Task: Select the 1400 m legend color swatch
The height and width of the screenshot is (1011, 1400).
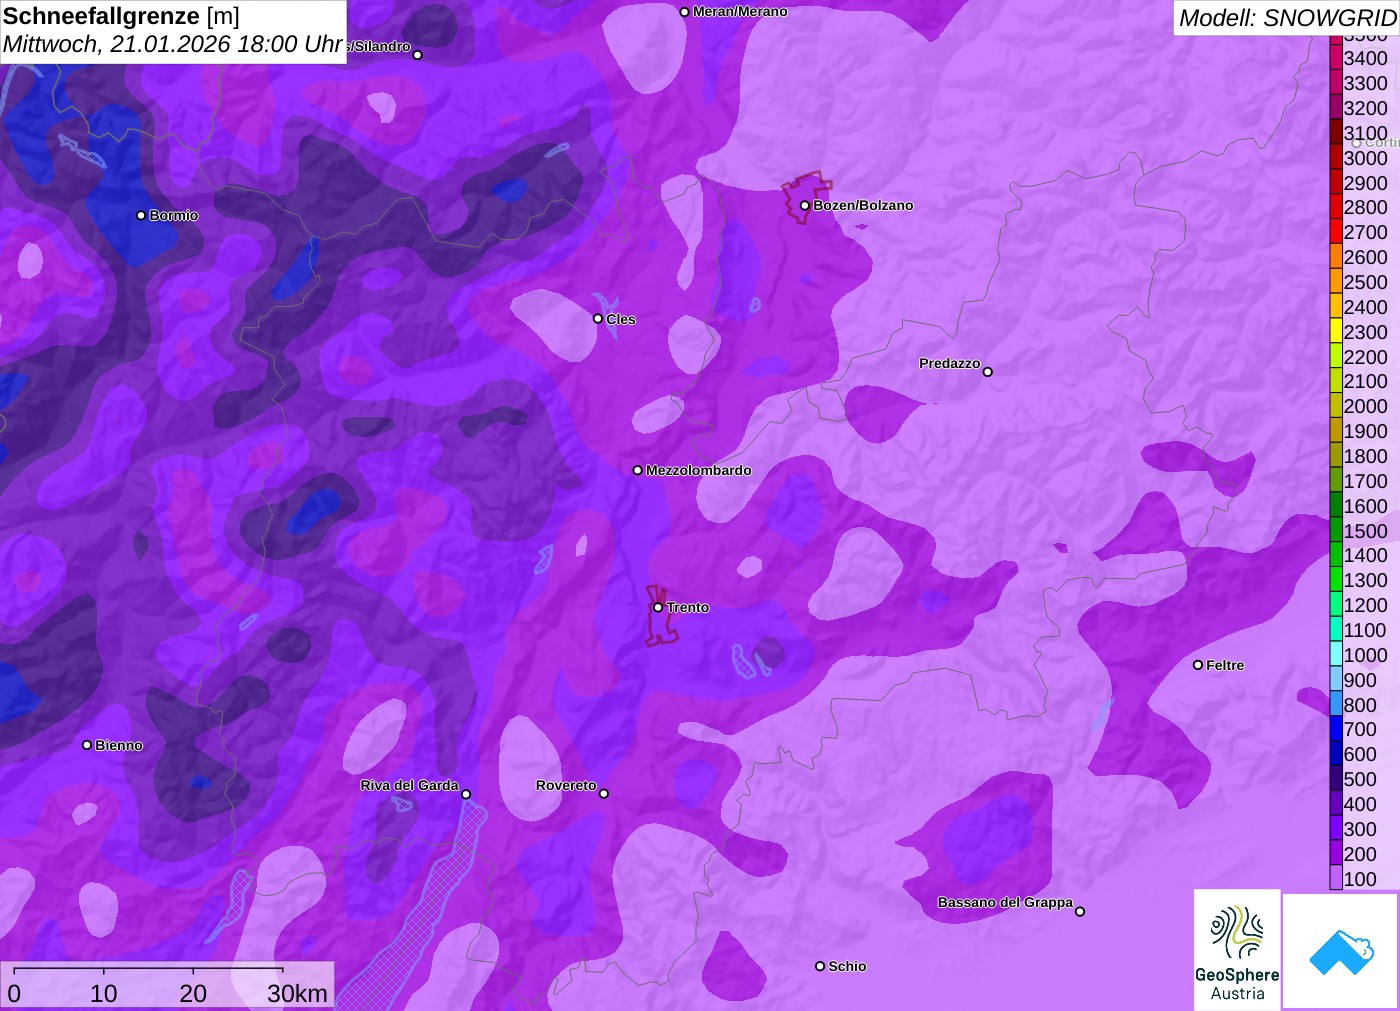Action: (x=1336, y=555)
